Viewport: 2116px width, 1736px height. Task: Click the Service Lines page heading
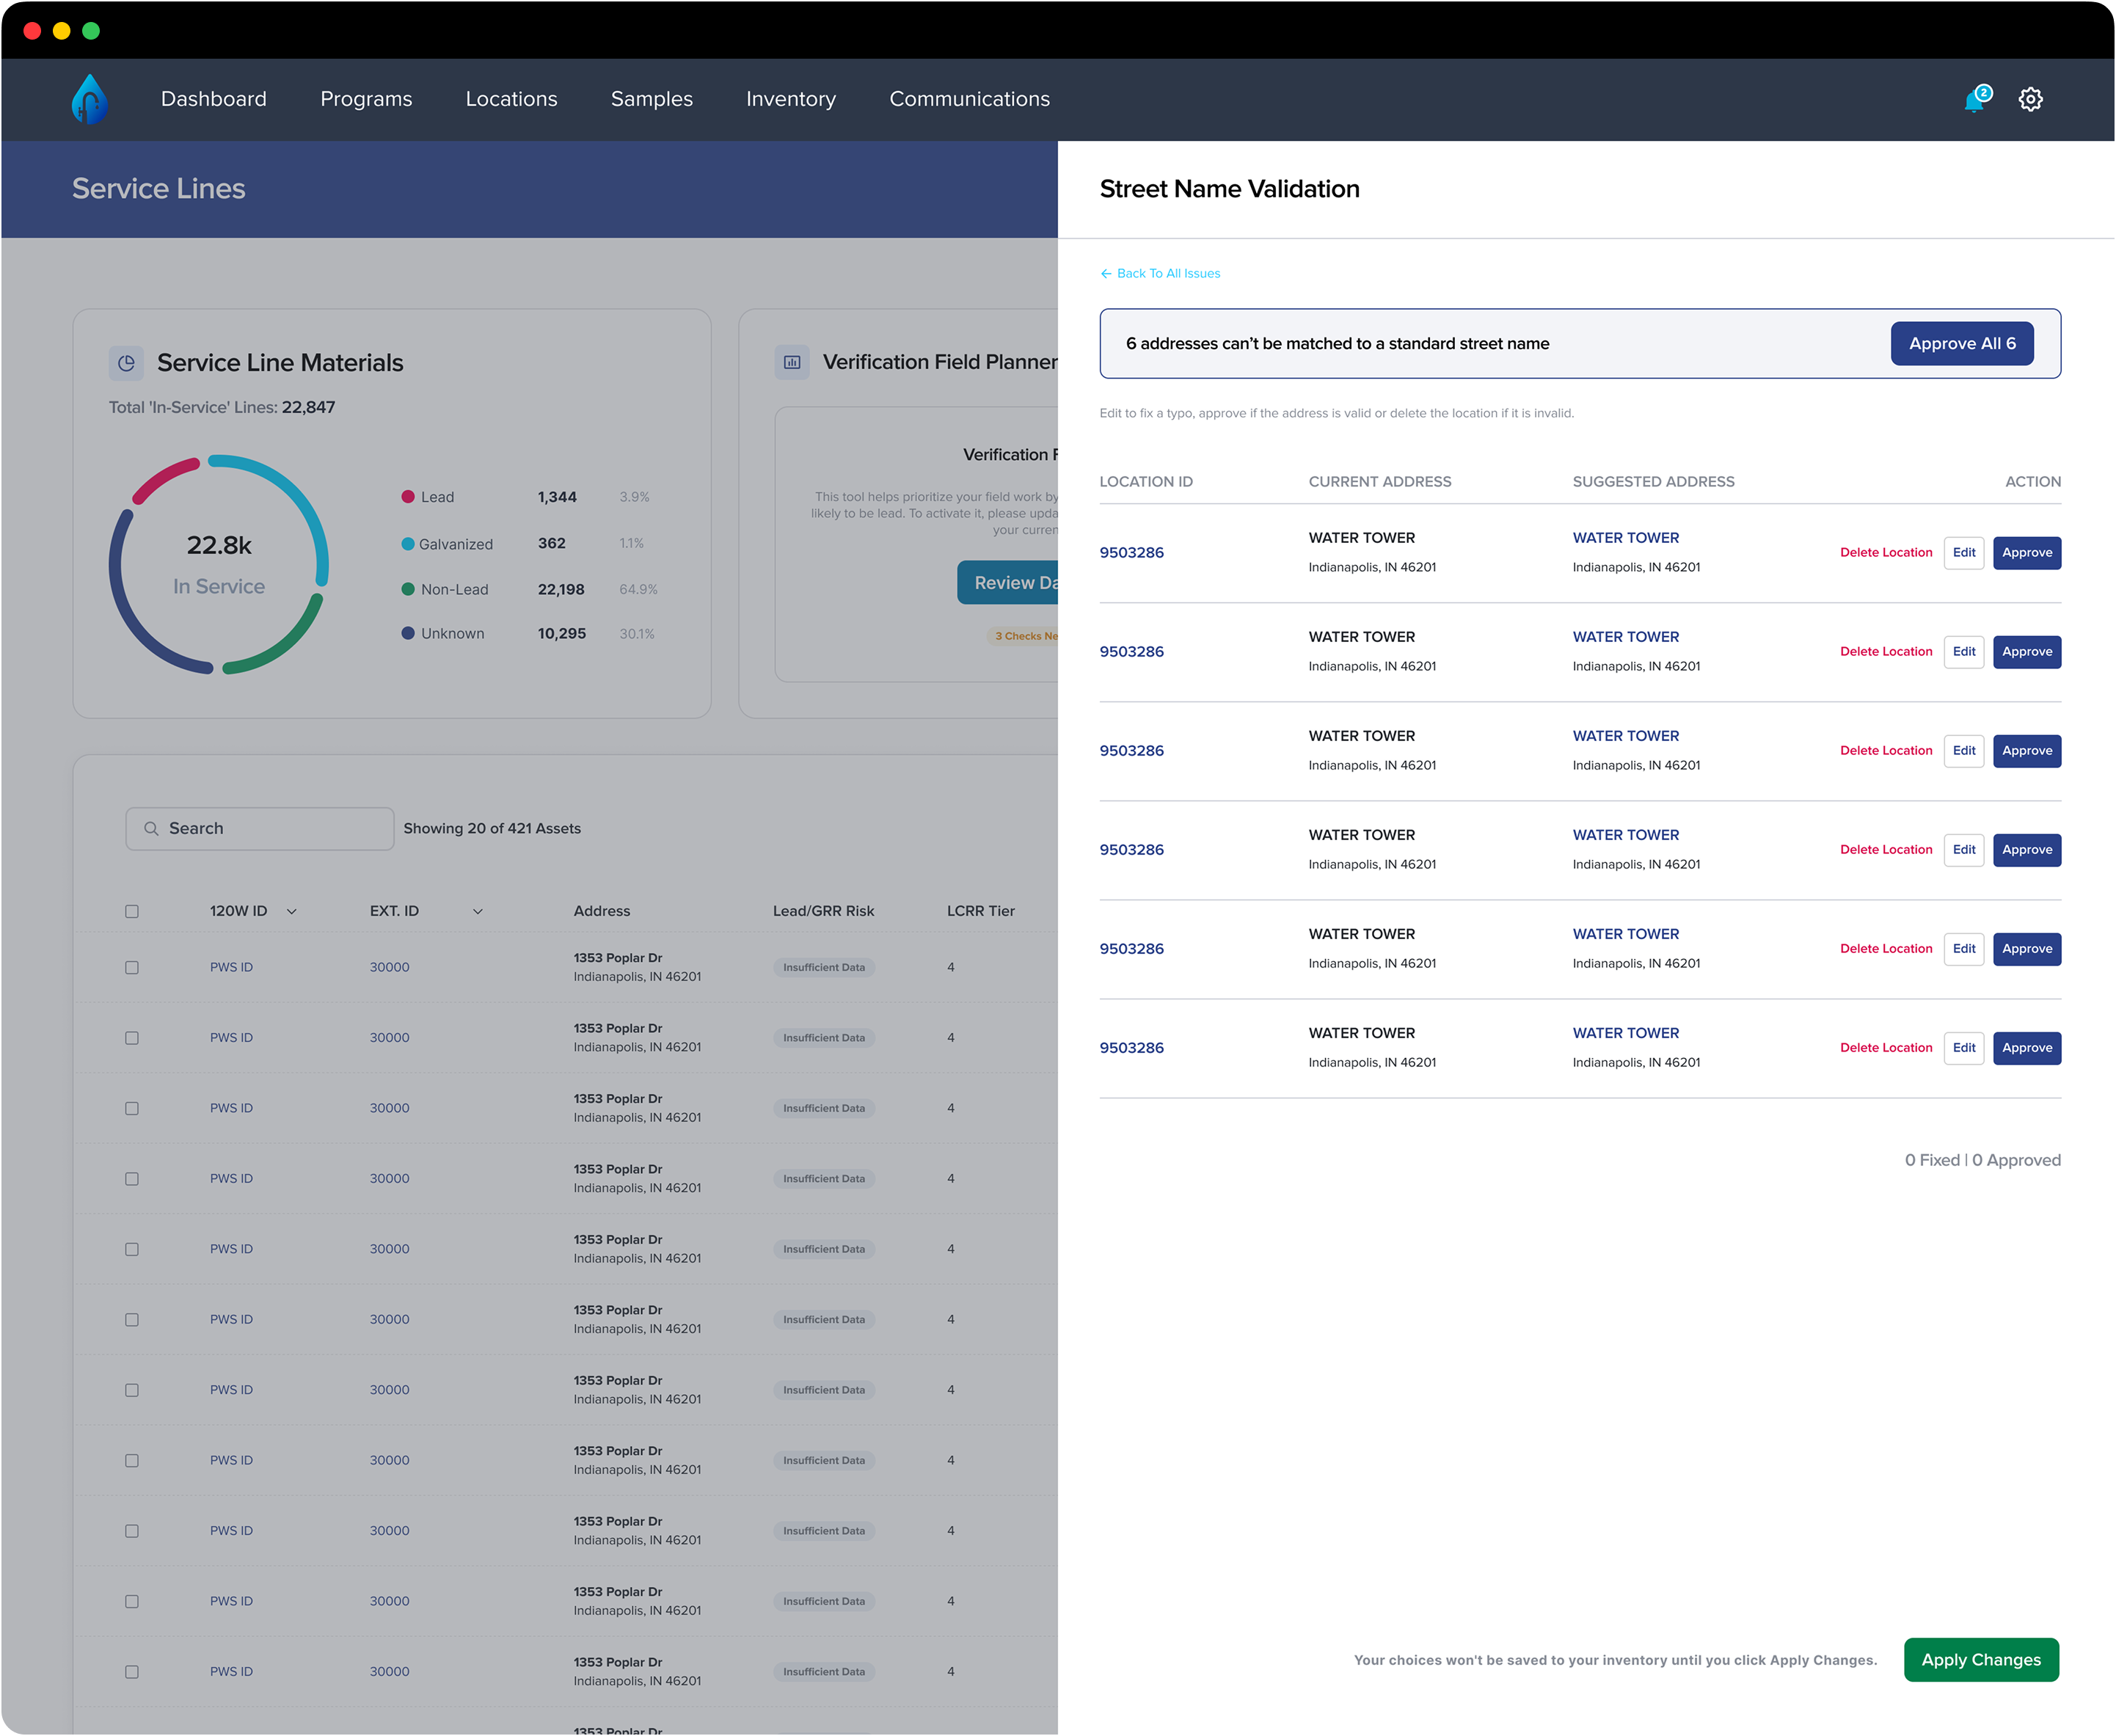(x=159, y=188)
